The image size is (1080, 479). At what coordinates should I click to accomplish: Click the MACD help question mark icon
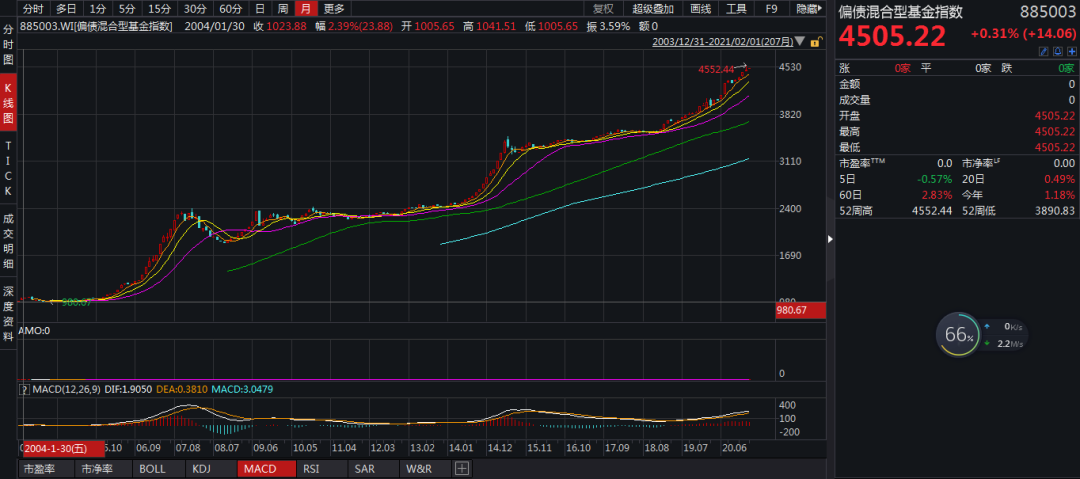pyautogui.click(x=24, y=388)
